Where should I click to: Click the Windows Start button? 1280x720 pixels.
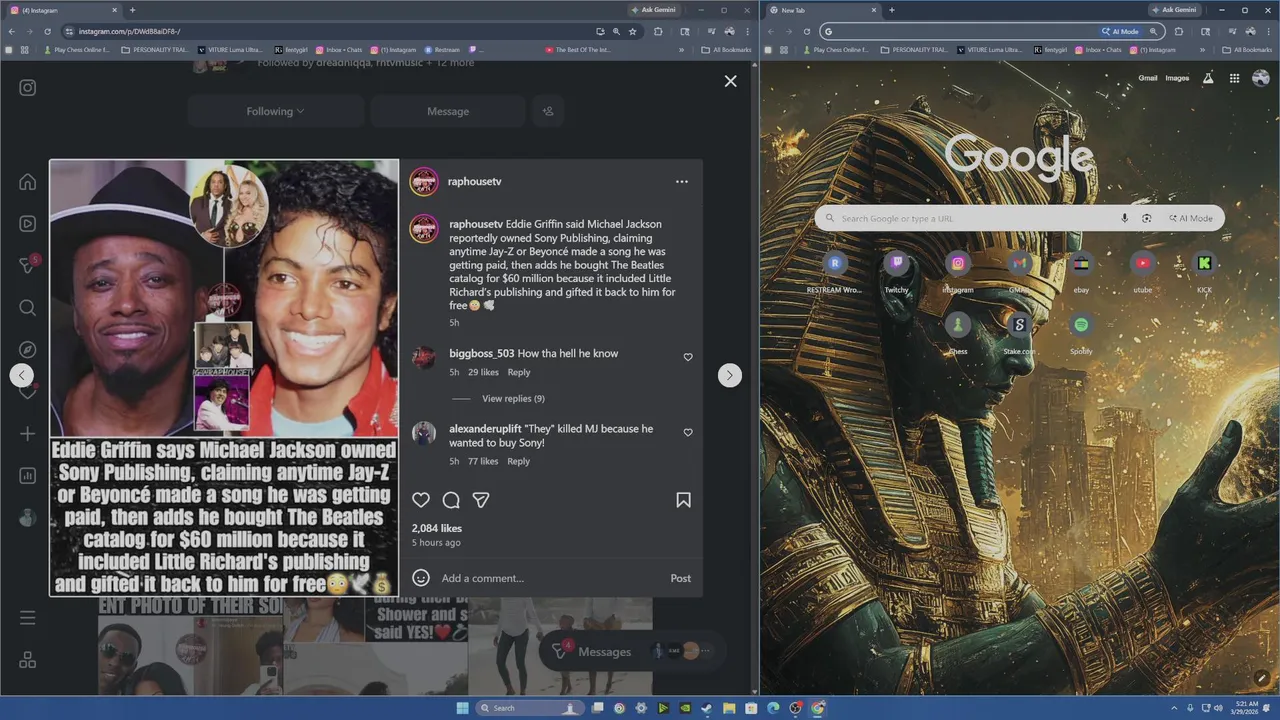pos(462,708)
